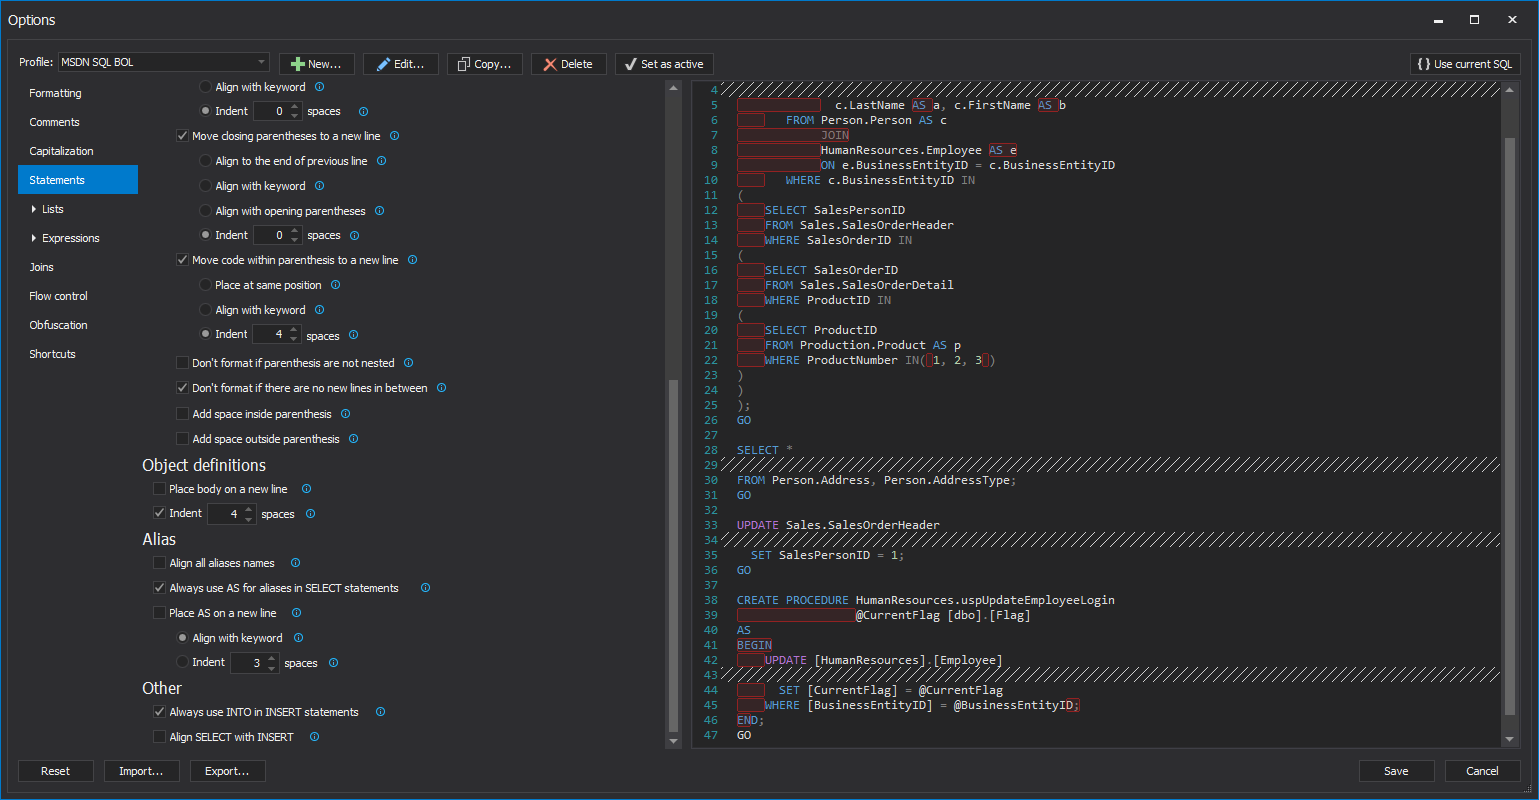The height and width of the screenshot is (800, 1539).
Task: Open info tooltip for Move closing parentheses option
Action: coord(394,135)
